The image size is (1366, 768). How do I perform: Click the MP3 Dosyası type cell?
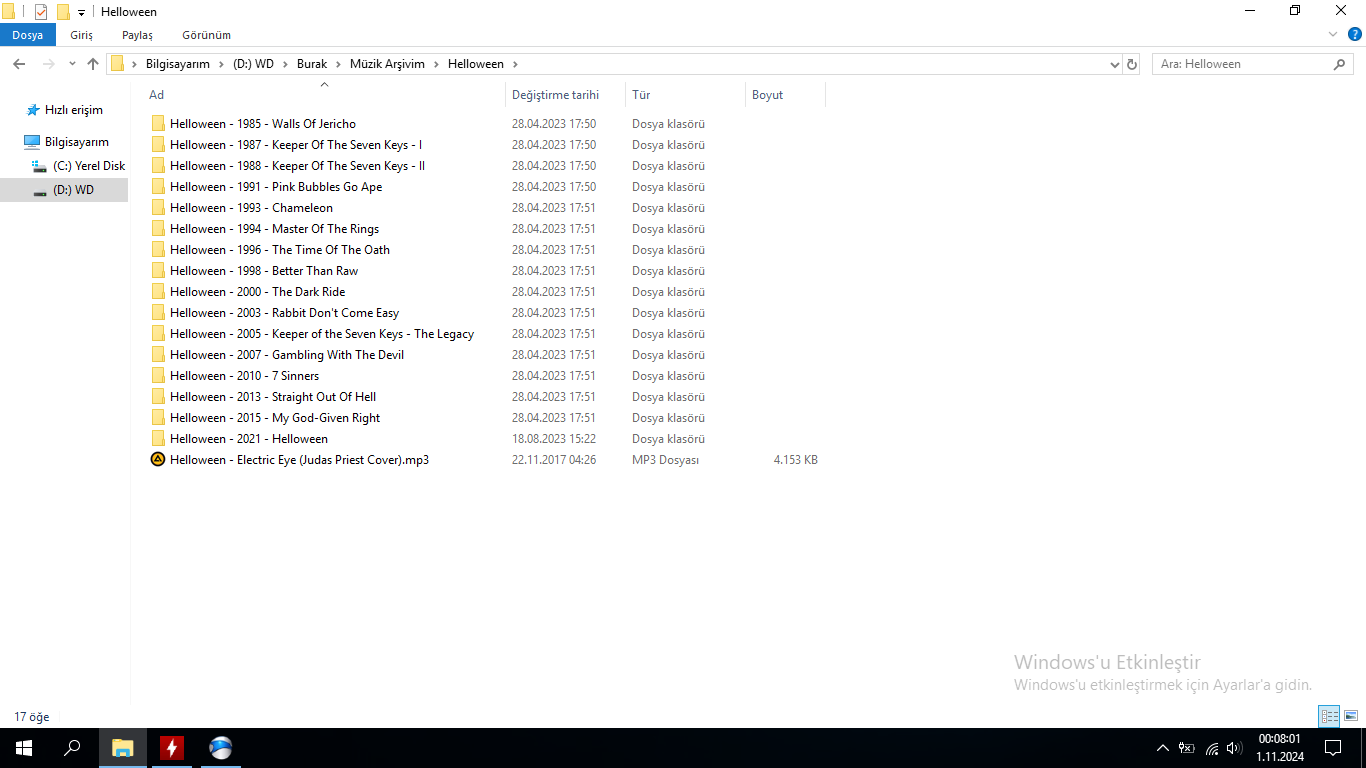(x=666, y=460)
